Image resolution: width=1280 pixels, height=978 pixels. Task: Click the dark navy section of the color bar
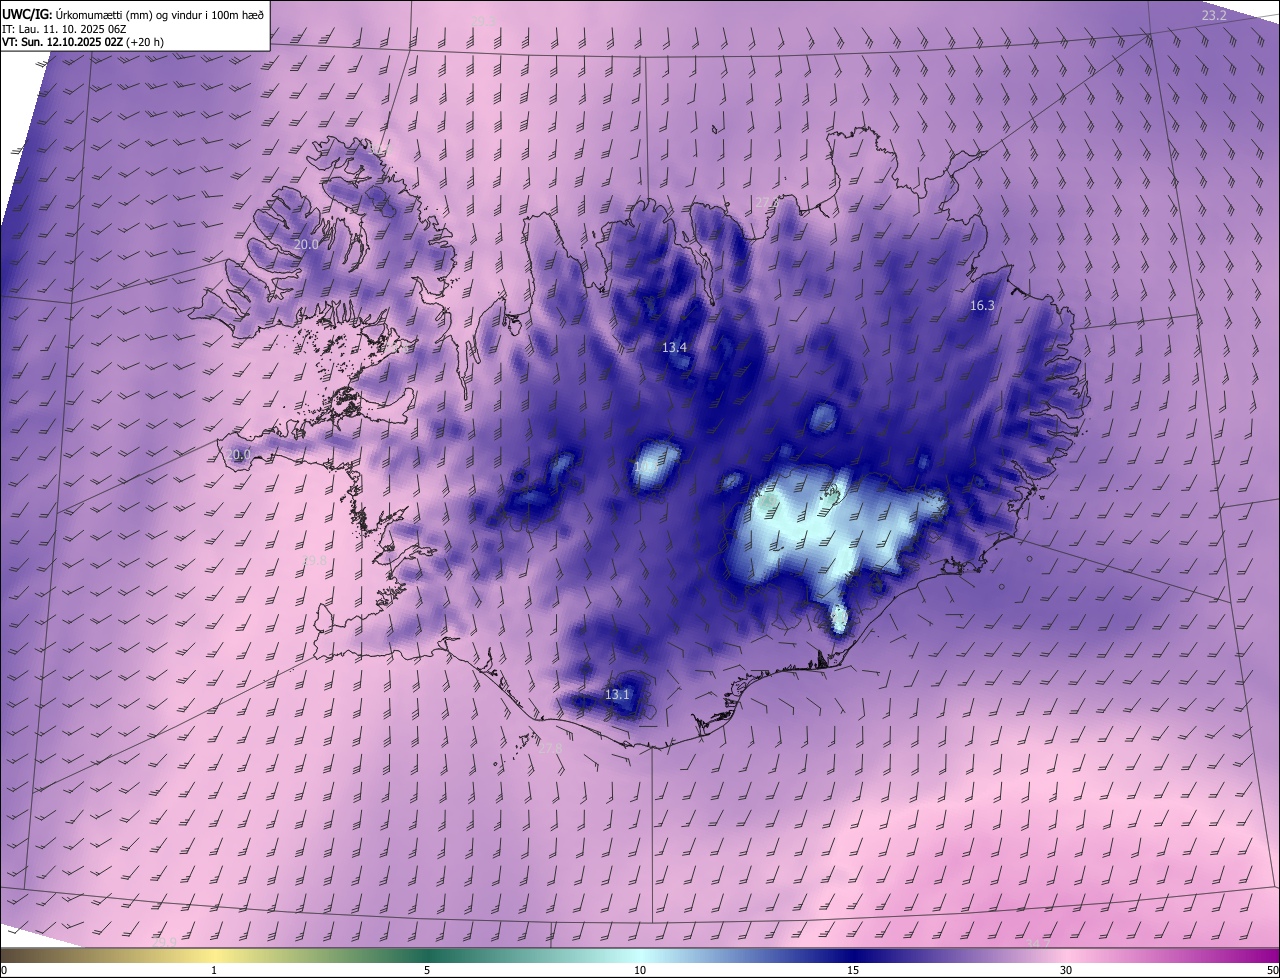(853, 955)
